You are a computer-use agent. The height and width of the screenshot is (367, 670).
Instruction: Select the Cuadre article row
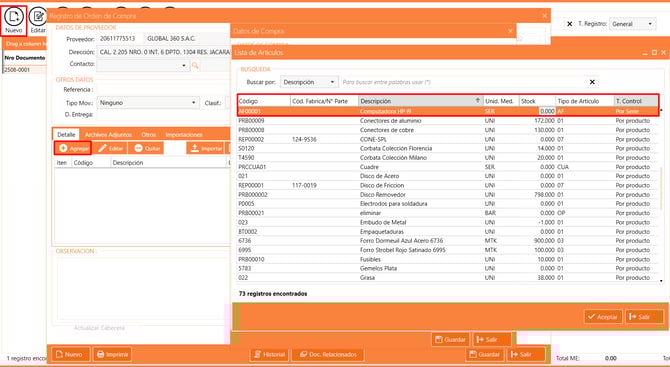(447, 167)
